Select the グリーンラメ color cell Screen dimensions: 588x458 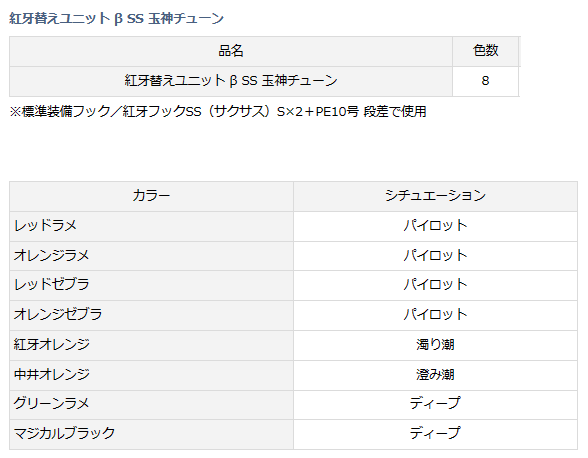pos(152,404)
